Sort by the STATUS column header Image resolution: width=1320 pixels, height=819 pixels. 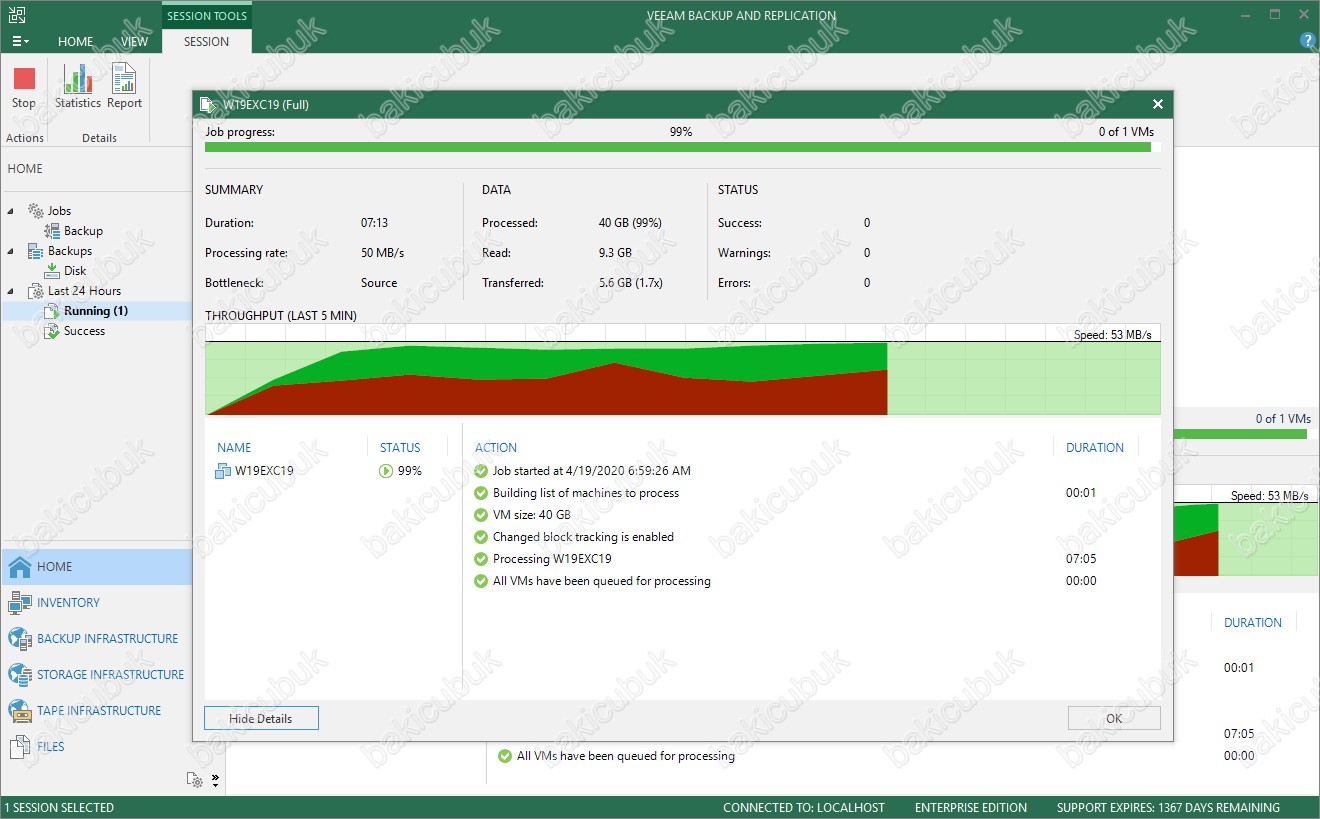click(400, 448)
